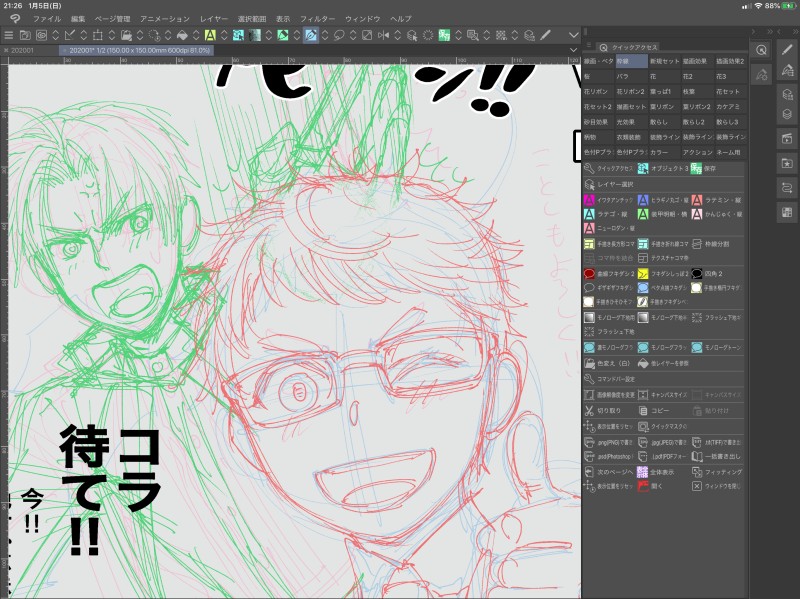Select the レイヤー選択 layer select tool
The height and width of the screenshot is (599, 800).
coord(612,184)
